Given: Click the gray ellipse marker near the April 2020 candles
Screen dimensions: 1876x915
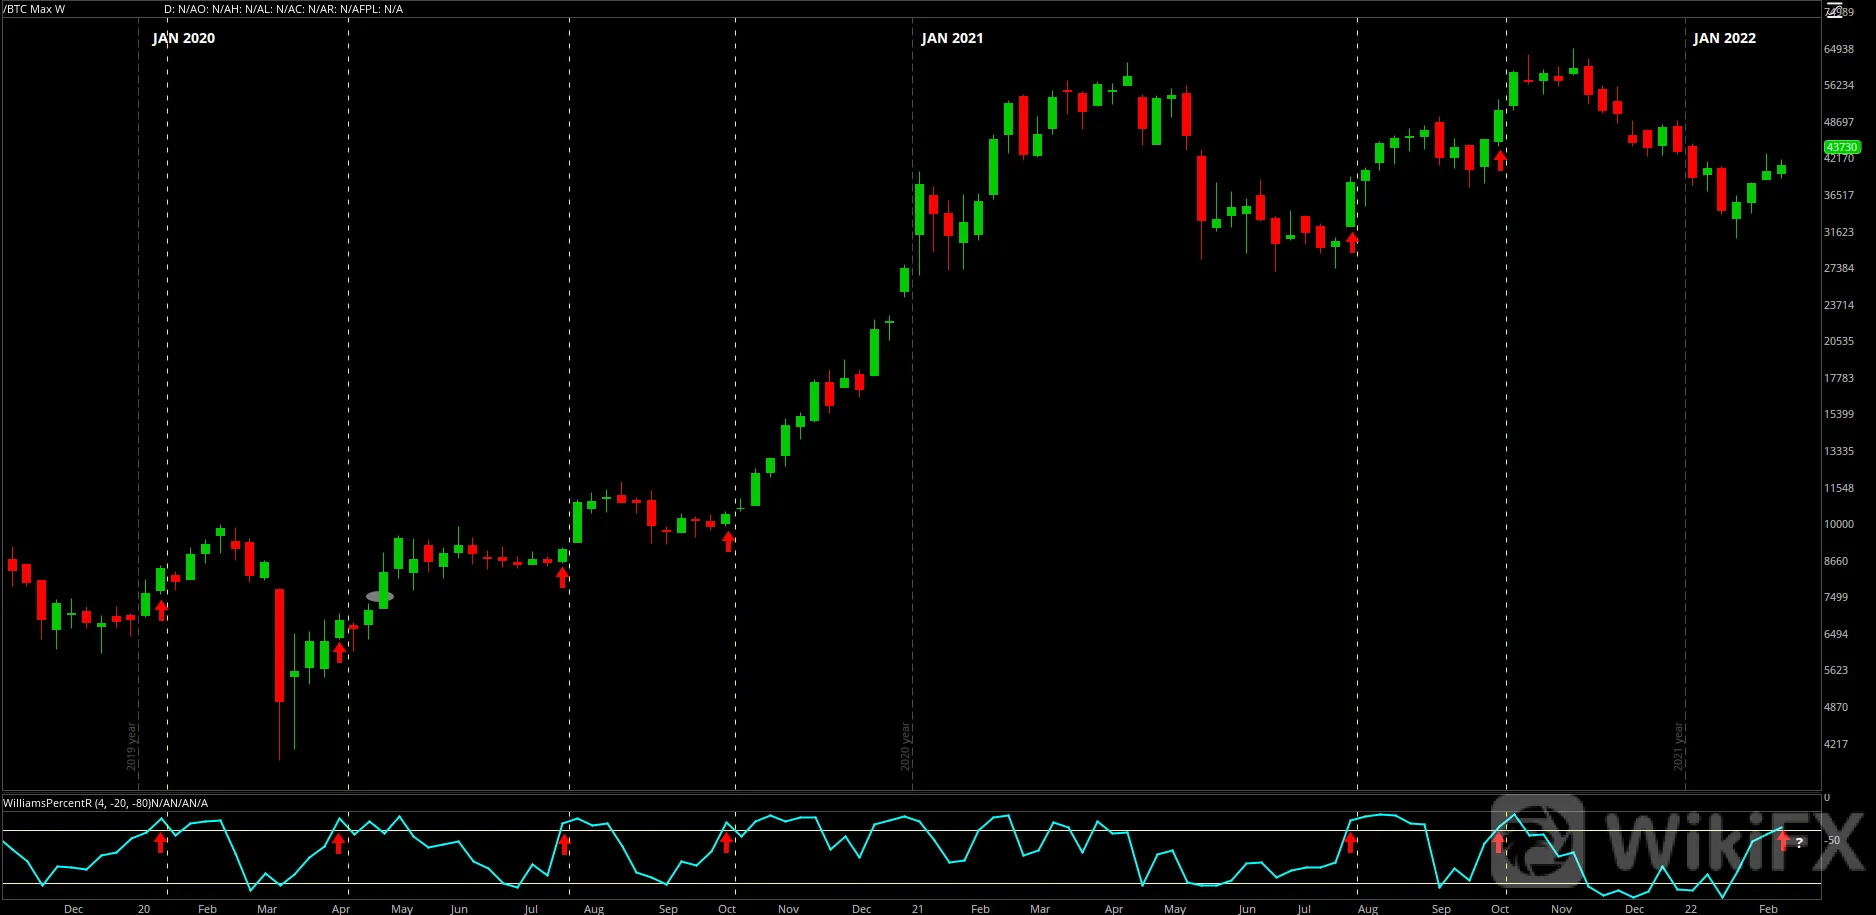Looking at the screenshot, I should 380,597.
